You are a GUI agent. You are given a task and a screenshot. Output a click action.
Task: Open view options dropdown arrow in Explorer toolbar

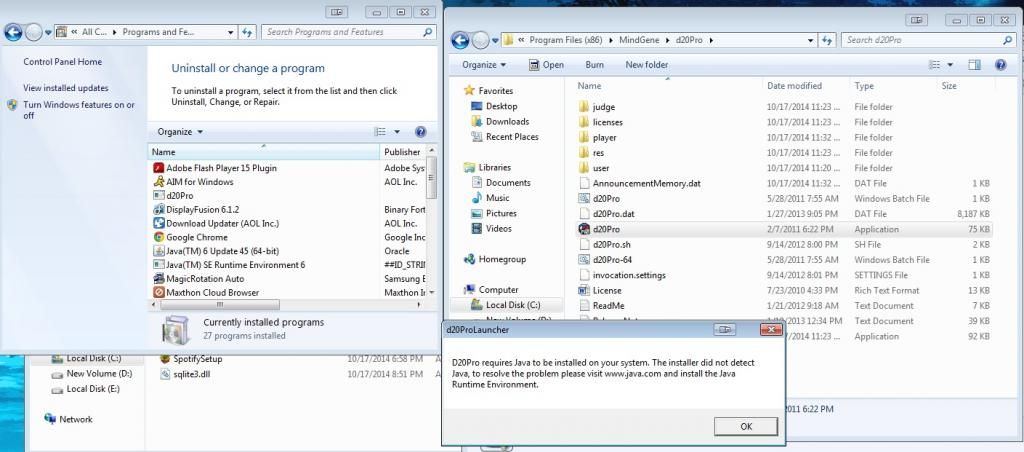(950, 65)
